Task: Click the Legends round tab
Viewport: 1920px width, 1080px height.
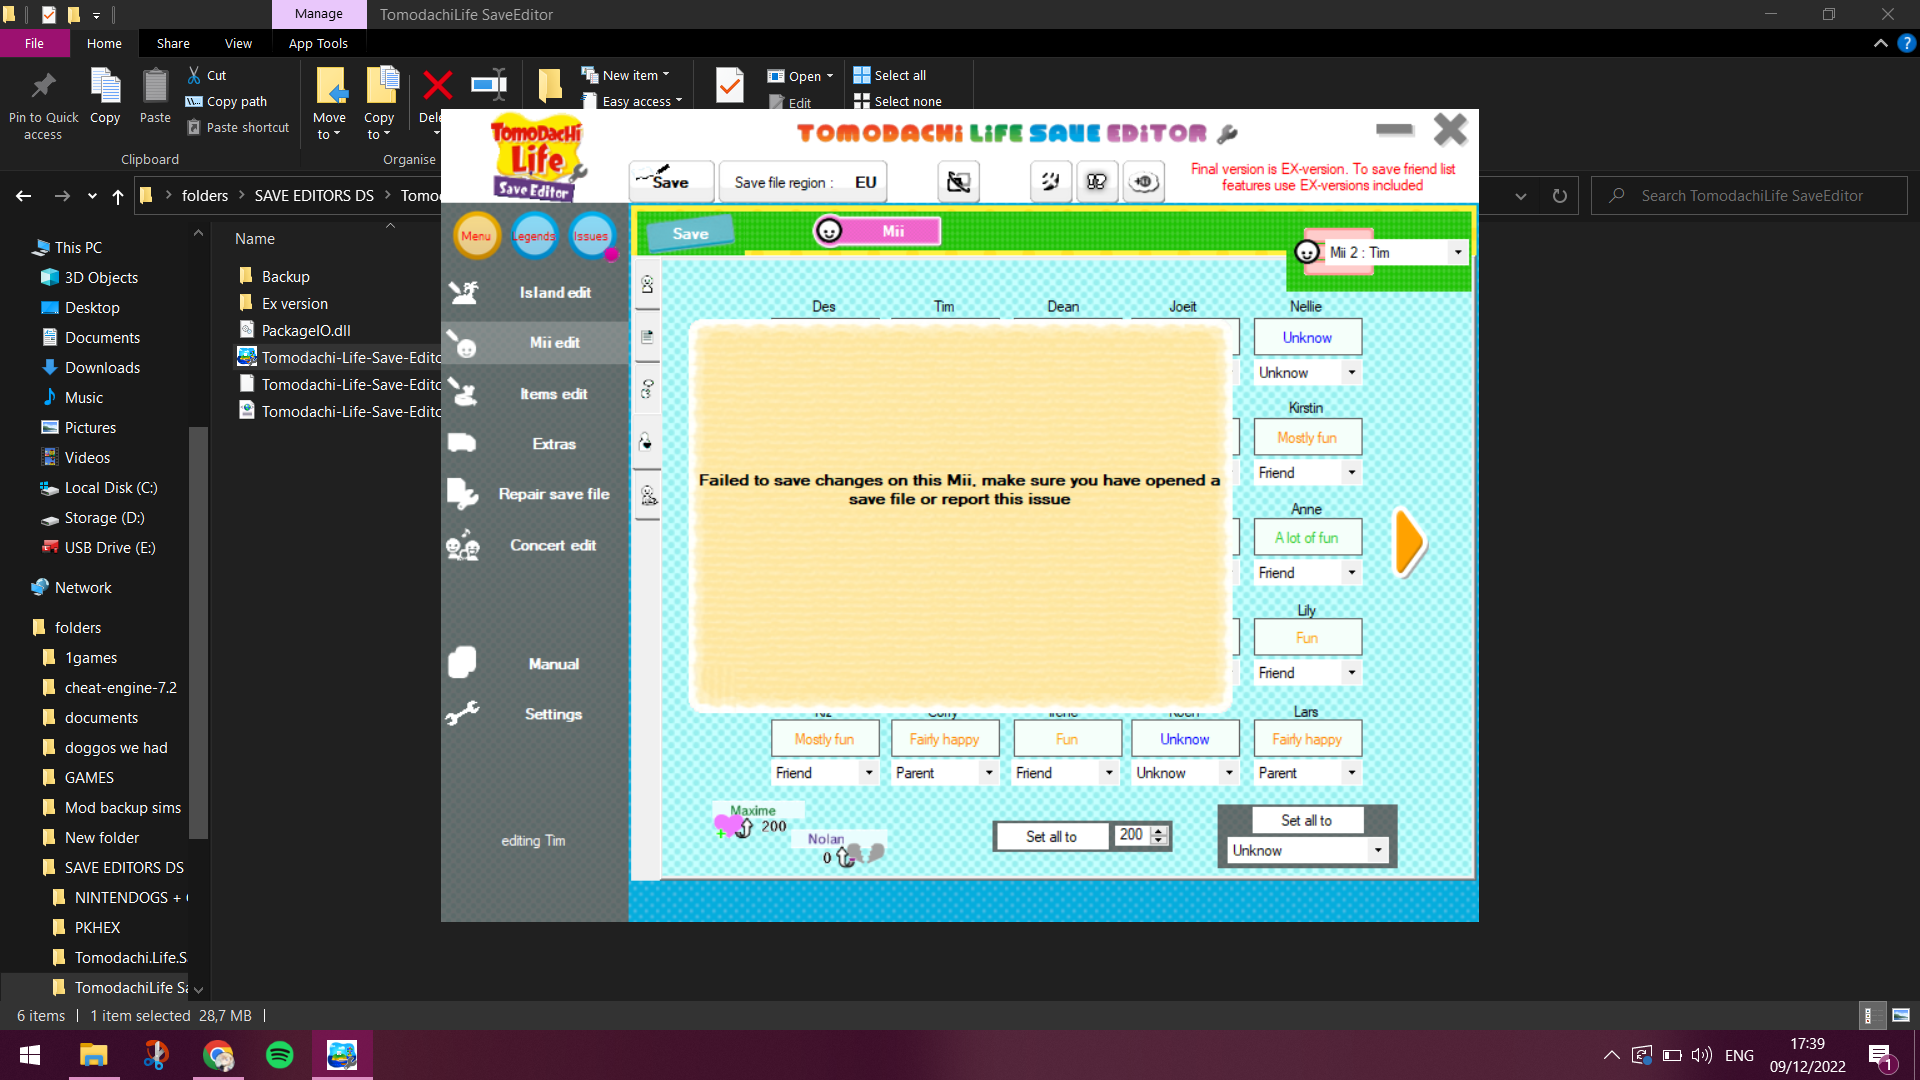Action: click(x=534, y=236)
